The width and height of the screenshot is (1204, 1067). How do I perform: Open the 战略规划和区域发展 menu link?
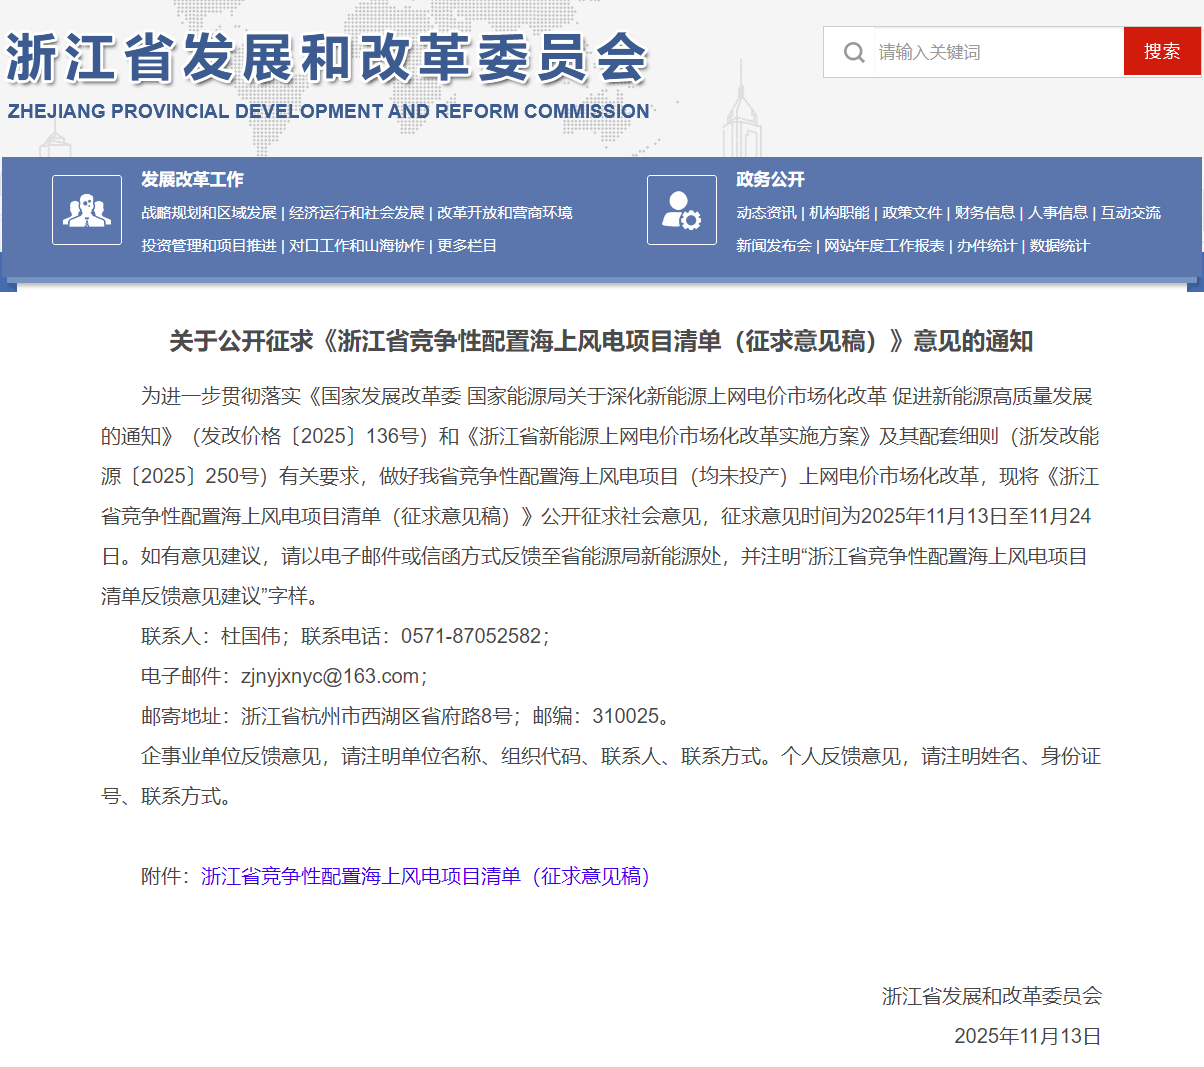click(208, 213)
